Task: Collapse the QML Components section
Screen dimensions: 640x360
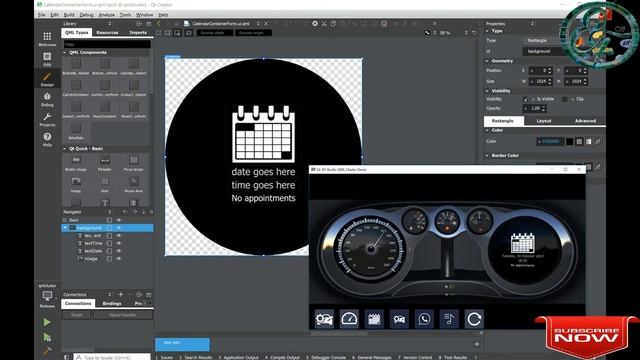Action: click(x=65, y=53)
